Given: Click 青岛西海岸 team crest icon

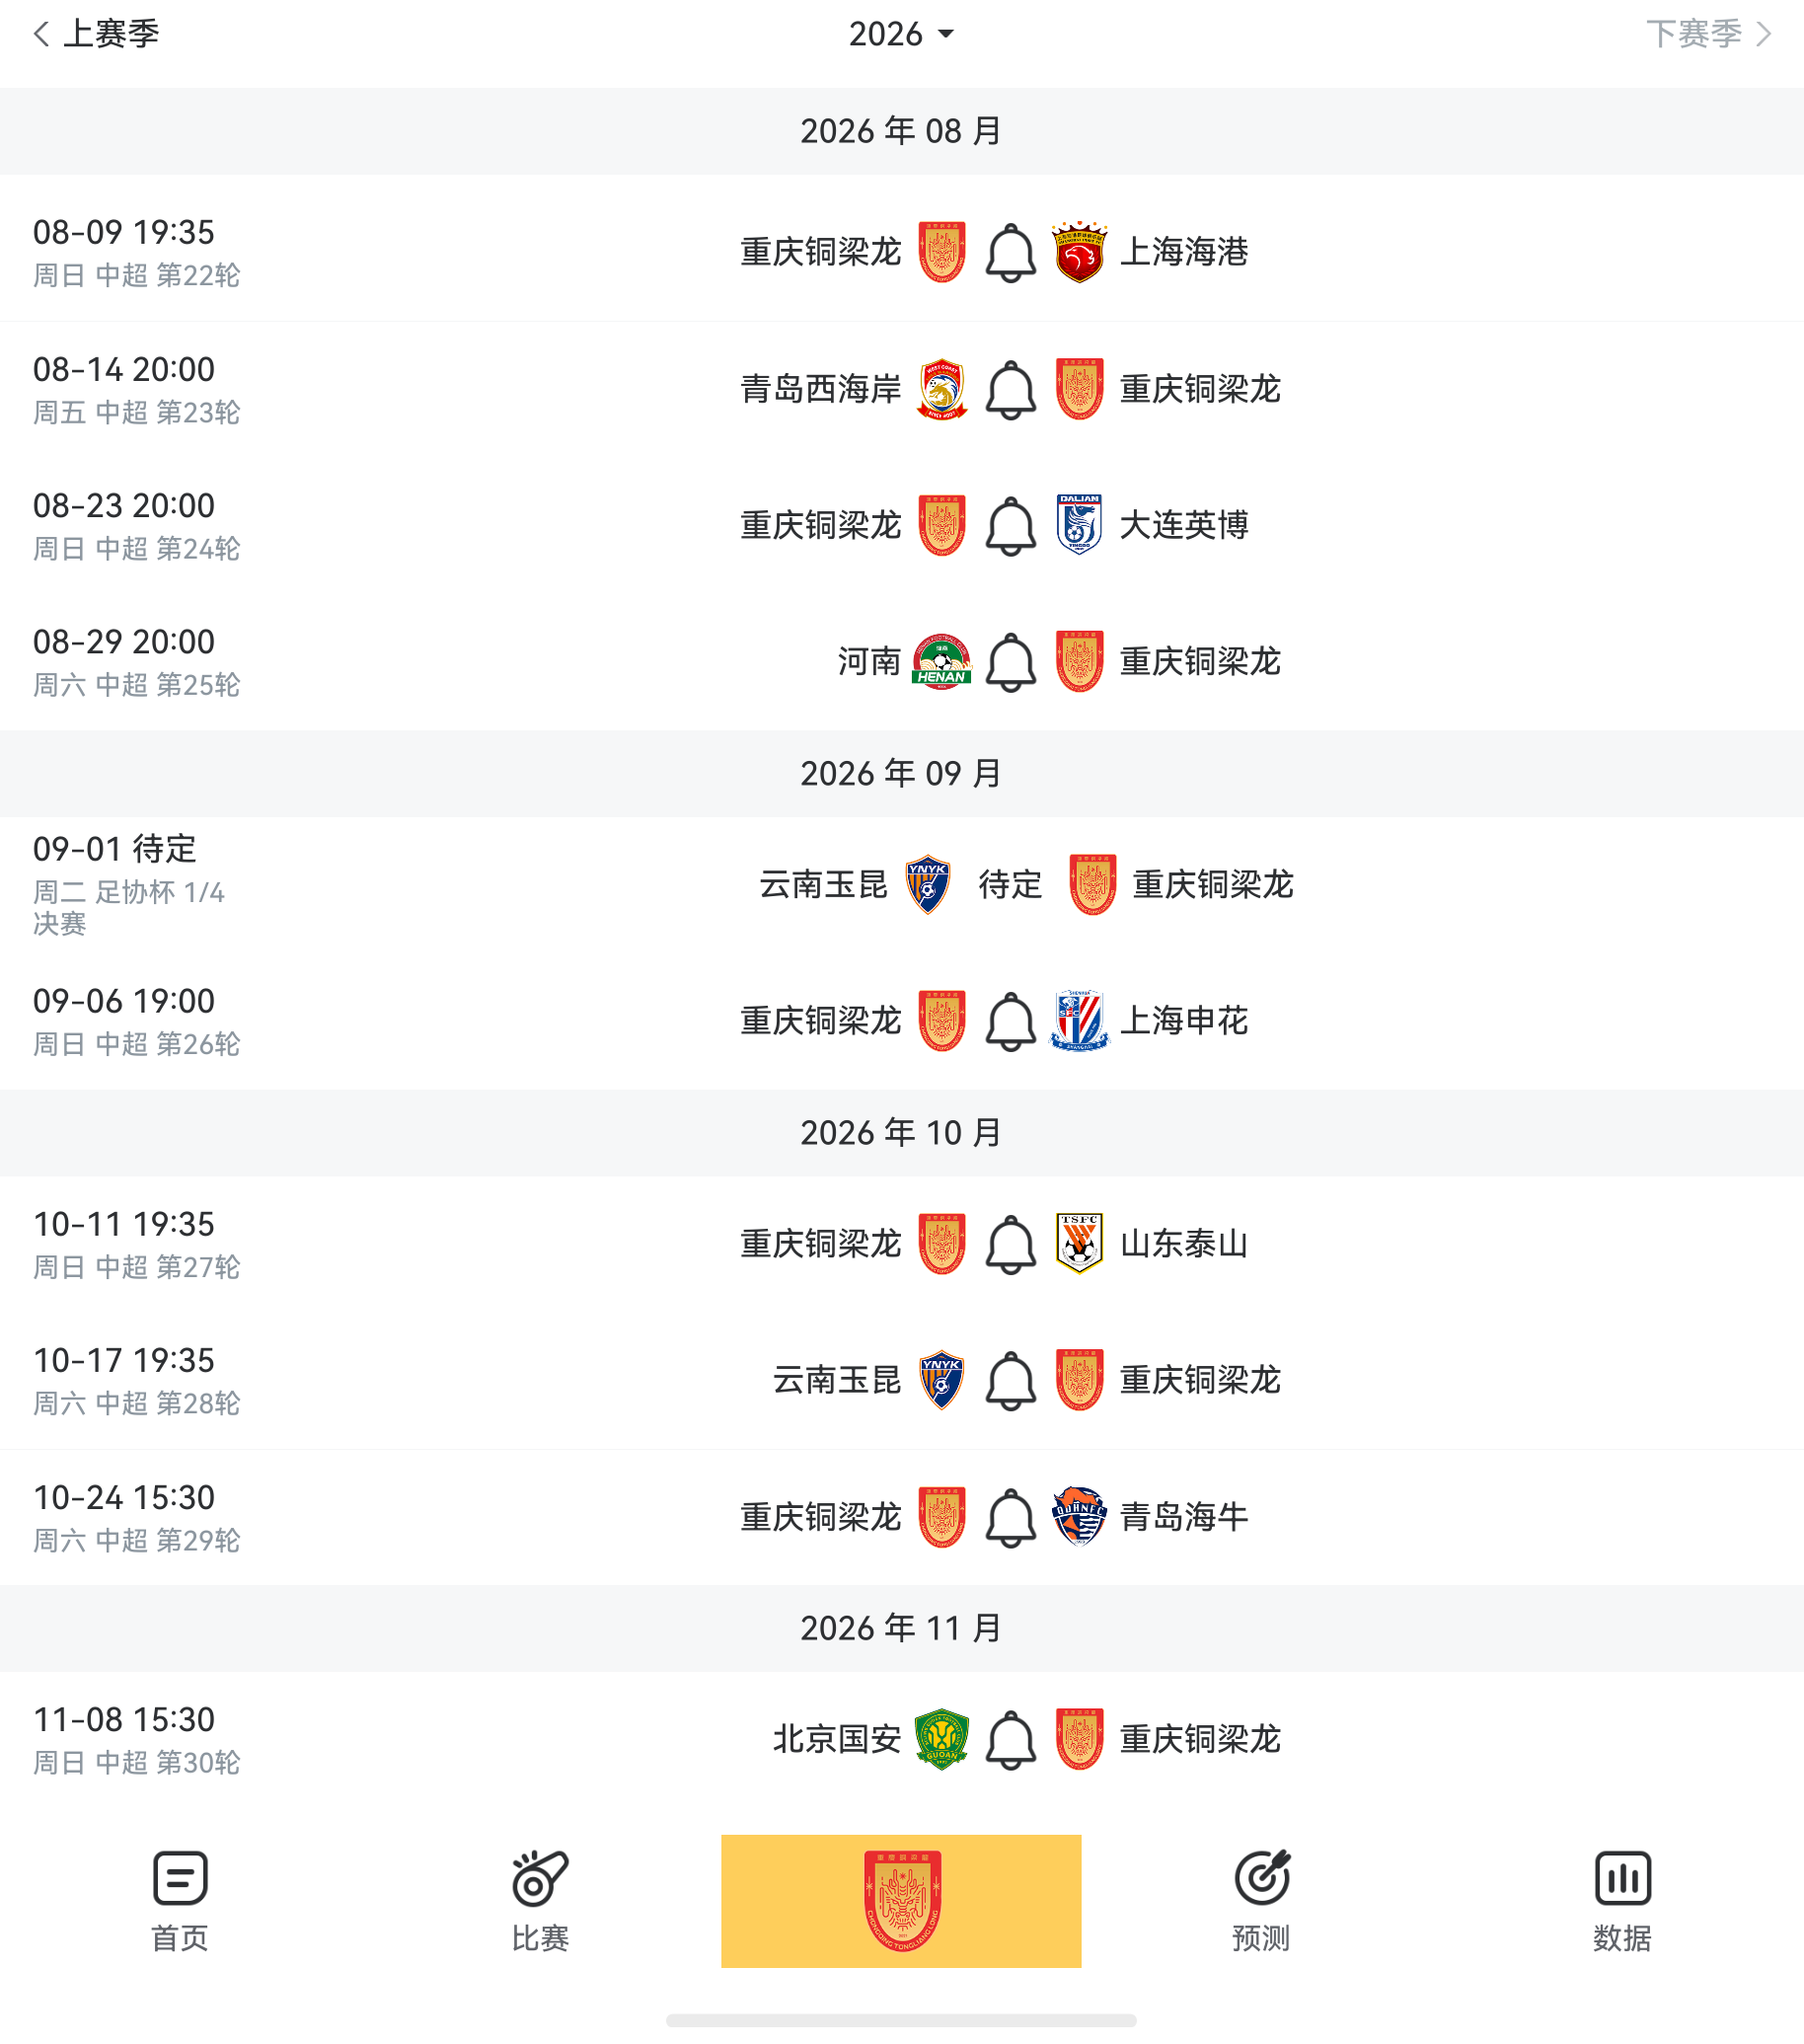Looking at the screenshot, I should coord(942,389).
